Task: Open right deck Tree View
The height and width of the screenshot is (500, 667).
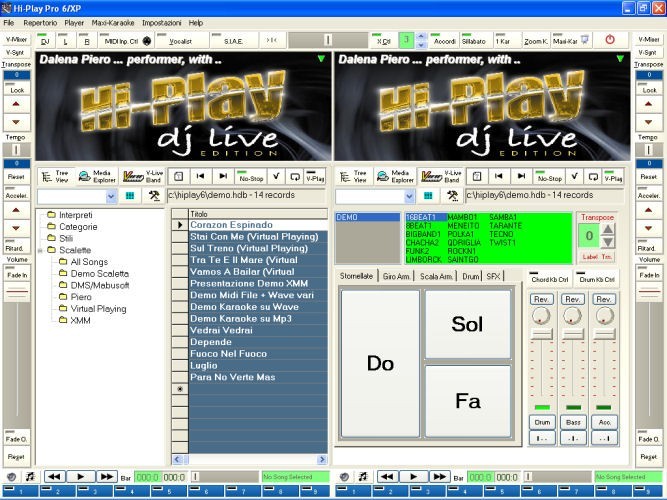Action: [x=354, y=176]
